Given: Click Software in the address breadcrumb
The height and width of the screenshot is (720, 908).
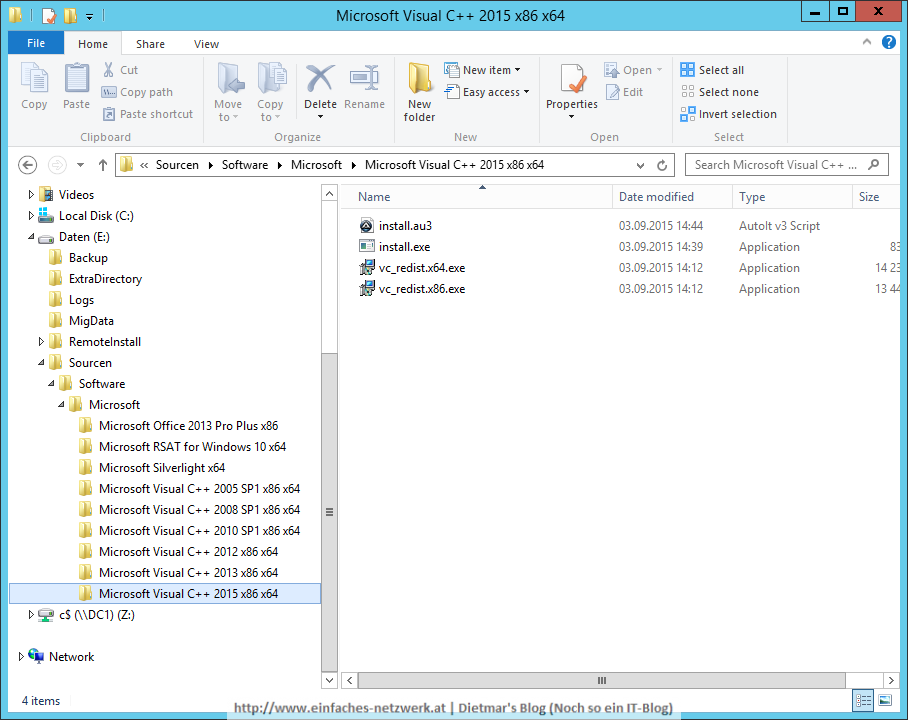Looking at the screenshot, I should 245,165.
